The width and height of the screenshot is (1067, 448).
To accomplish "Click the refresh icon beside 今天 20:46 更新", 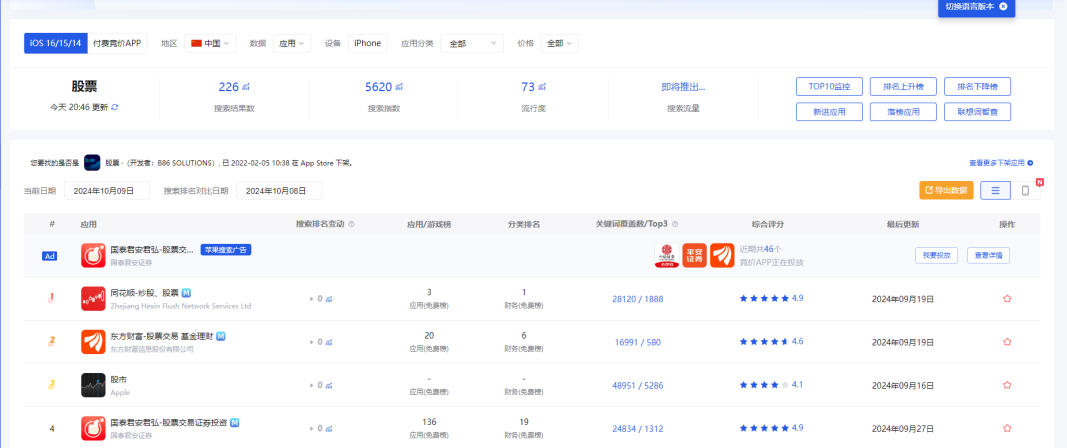I will (x=115, y=107).
